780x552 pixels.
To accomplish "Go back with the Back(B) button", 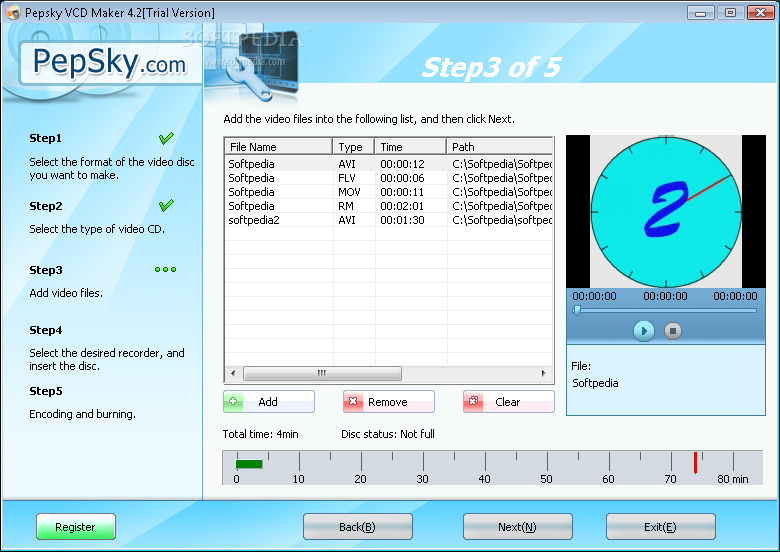I will tap(358, 527).
